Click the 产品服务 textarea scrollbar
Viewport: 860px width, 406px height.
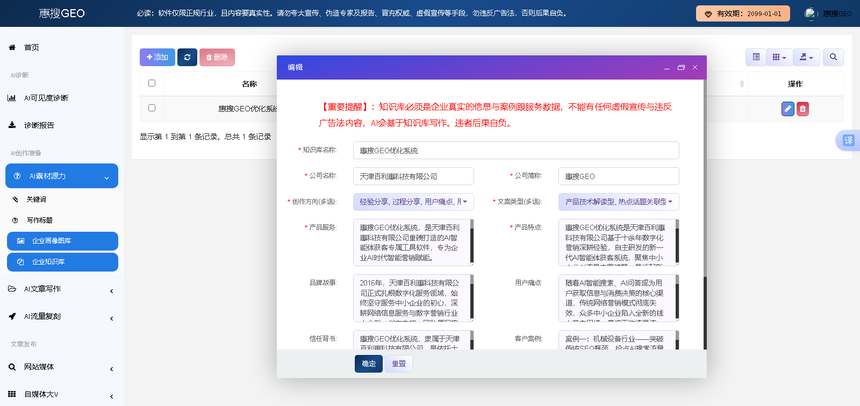coord(472,242)
